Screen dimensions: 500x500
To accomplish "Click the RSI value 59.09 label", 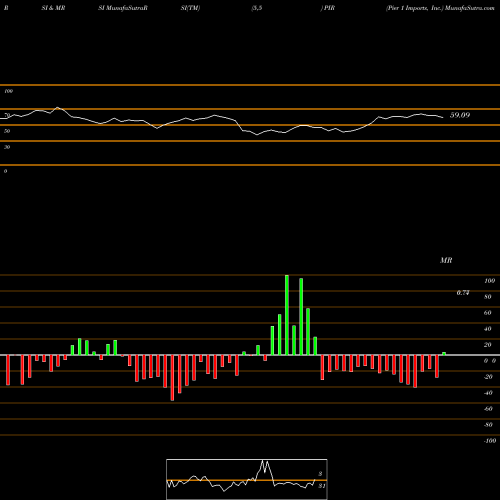I will pyautogui.click(x=460, y=115).
